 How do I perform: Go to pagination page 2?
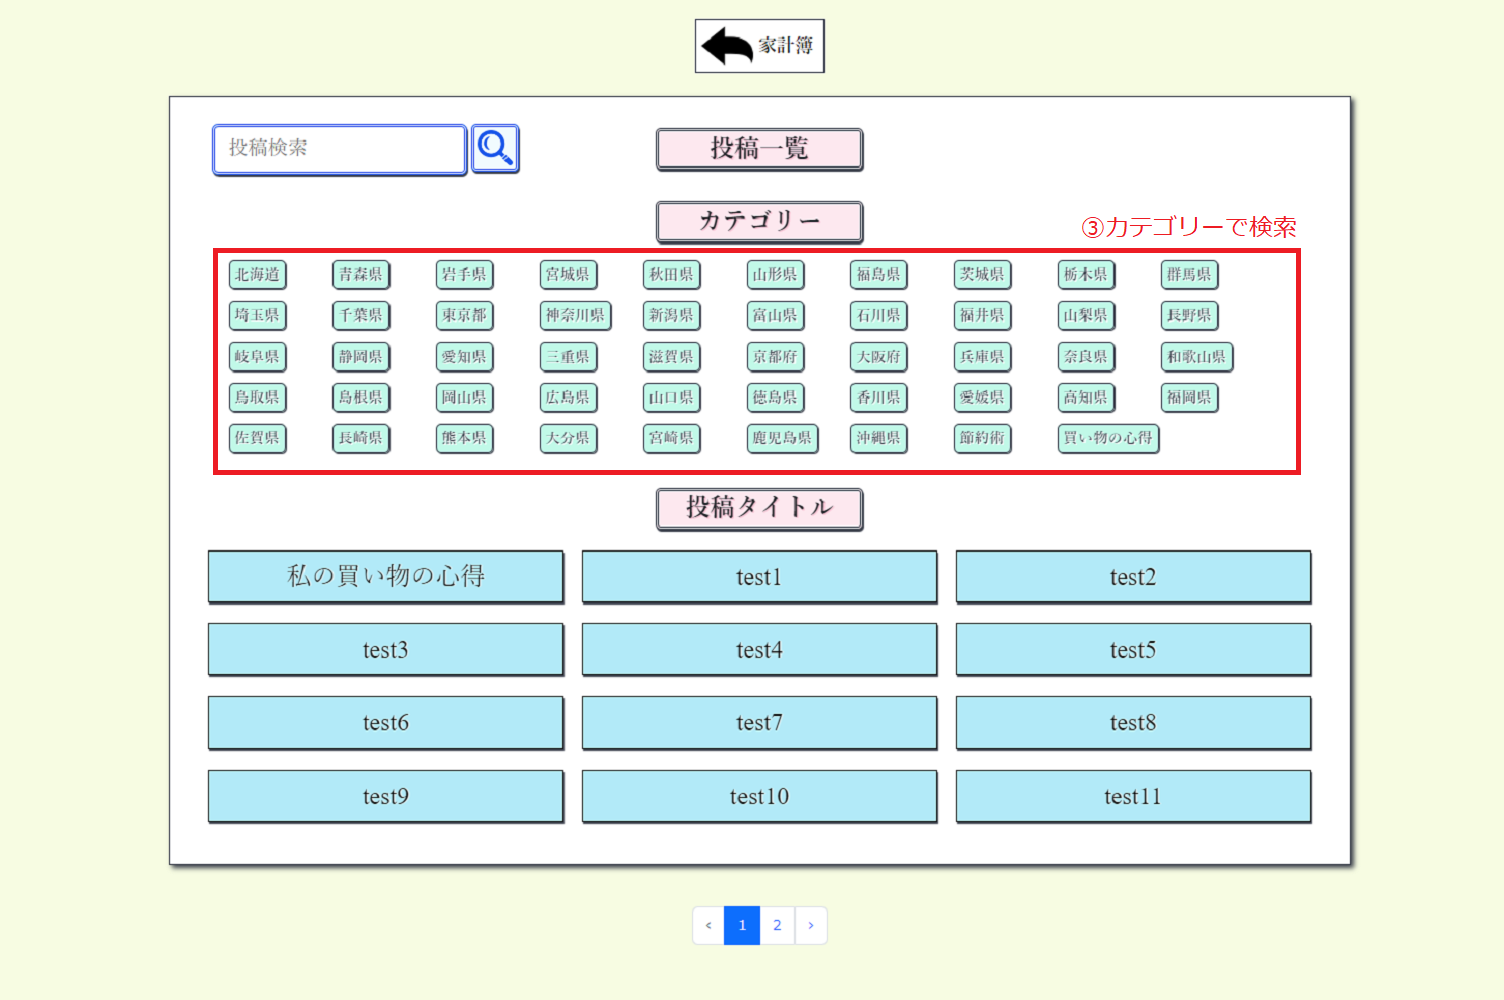click(x=777, y=925)
